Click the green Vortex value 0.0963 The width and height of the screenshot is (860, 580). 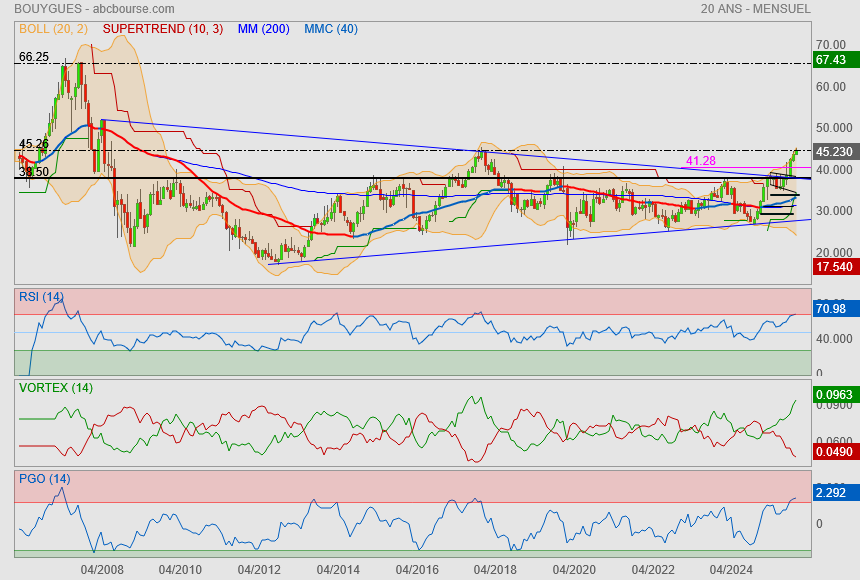click(x=834, y=395)
